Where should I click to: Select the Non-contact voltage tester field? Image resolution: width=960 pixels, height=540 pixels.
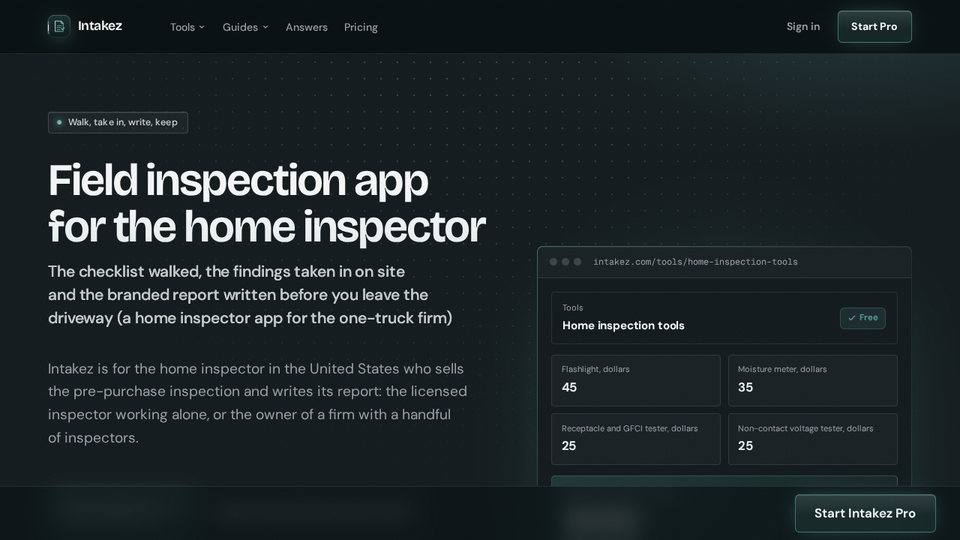pos(812,439)
